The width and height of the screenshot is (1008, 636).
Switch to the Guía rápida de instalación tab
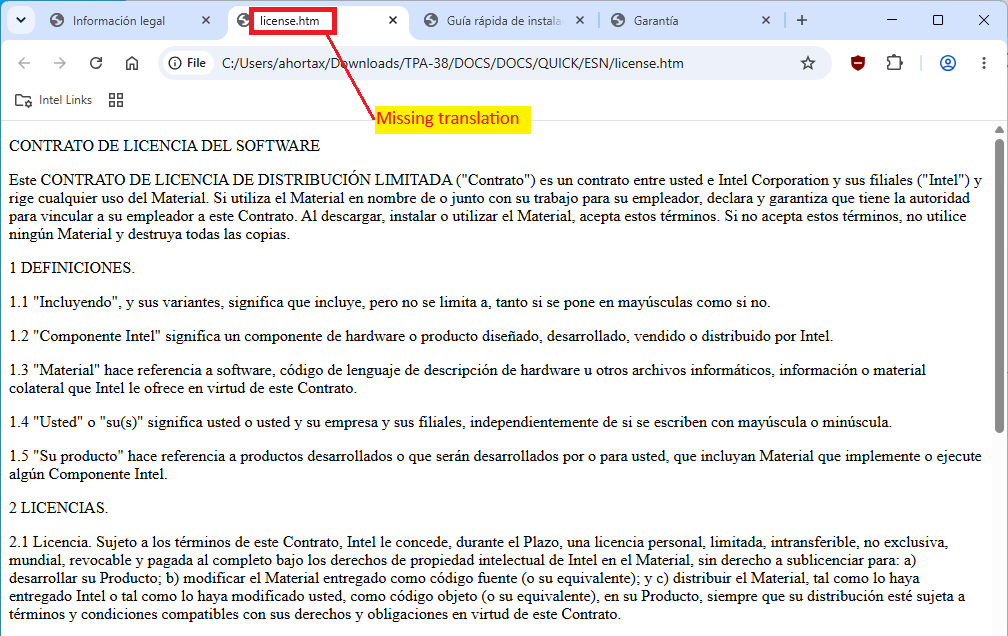click(503, 21)
